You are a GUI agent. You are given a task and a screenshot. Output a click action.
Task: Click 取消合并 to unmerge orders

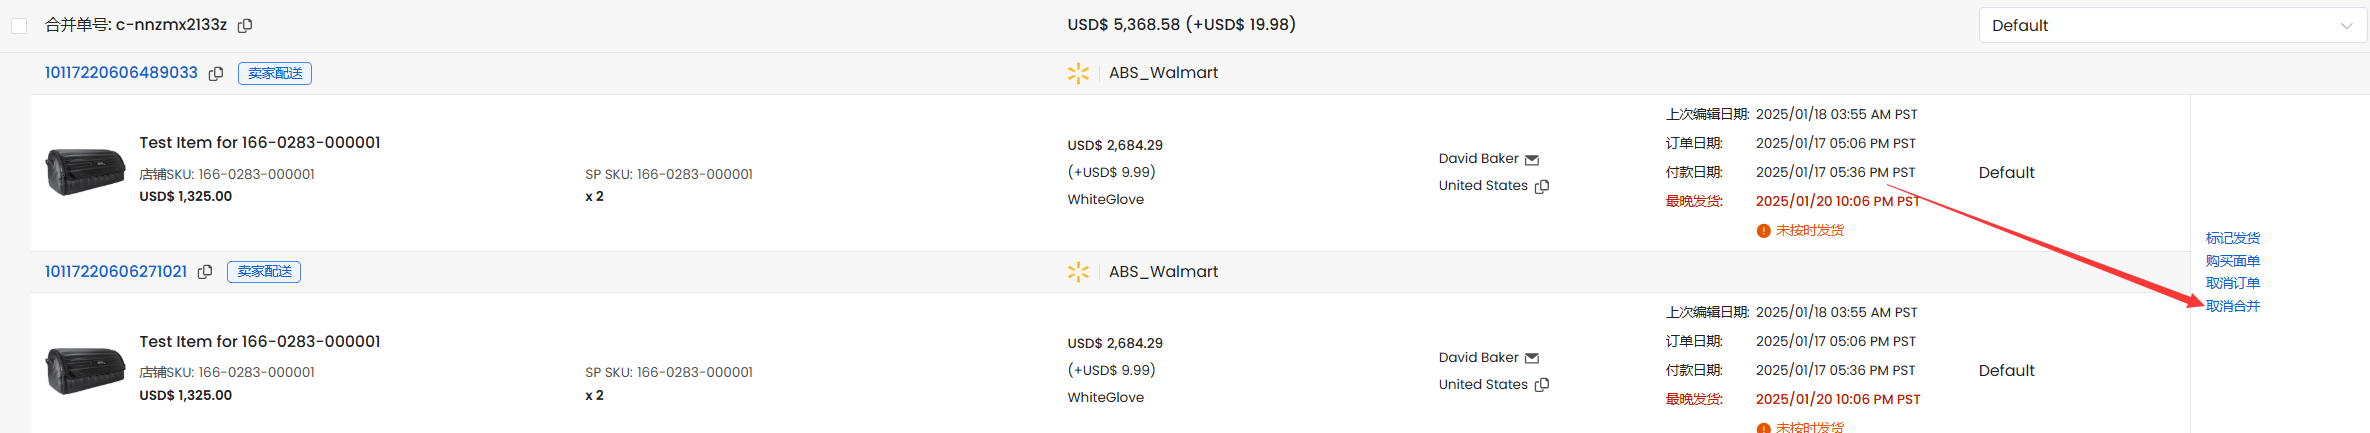click(x=2233, y=306)
